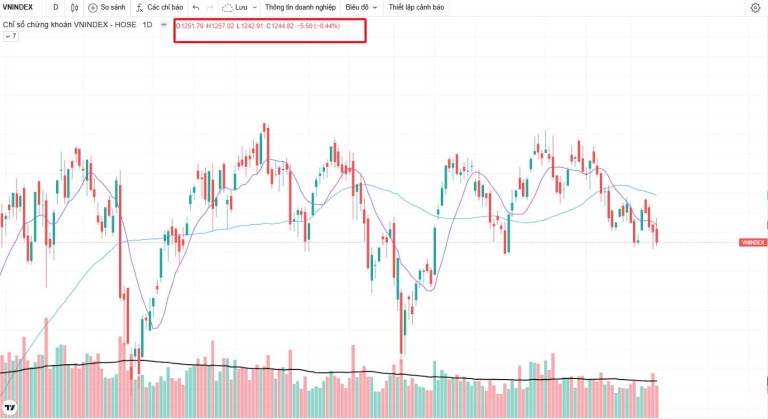Toggle the indicator legend collapse button 7
Image resolution: width=768 pixels, height=419 pixels.
coord(11,36)
